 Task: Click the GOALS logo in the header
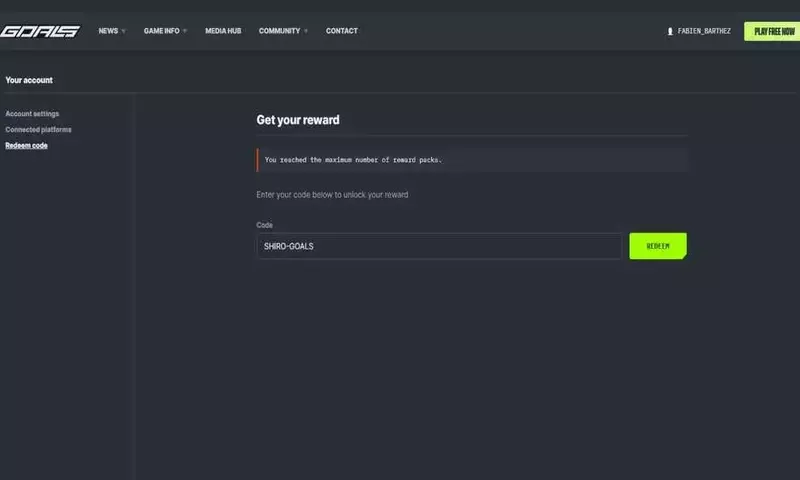(x=40, y=31)
